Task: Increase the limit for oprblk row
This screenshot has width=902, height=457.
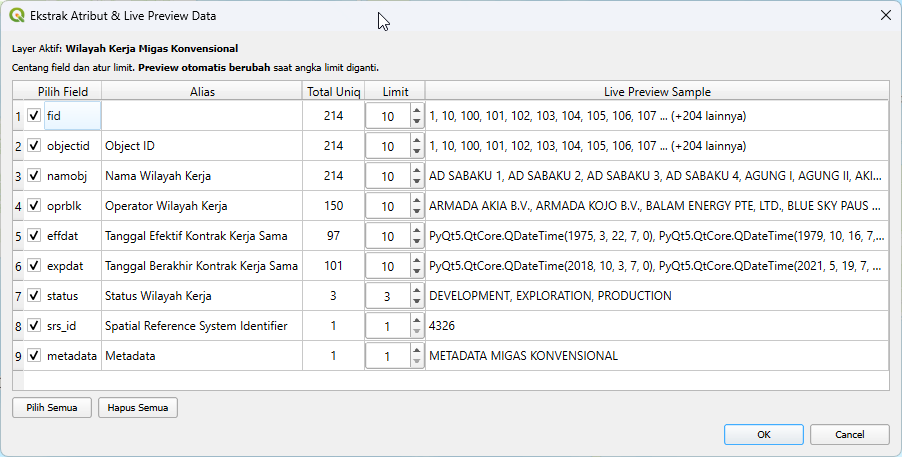Action: pos(417,200)
